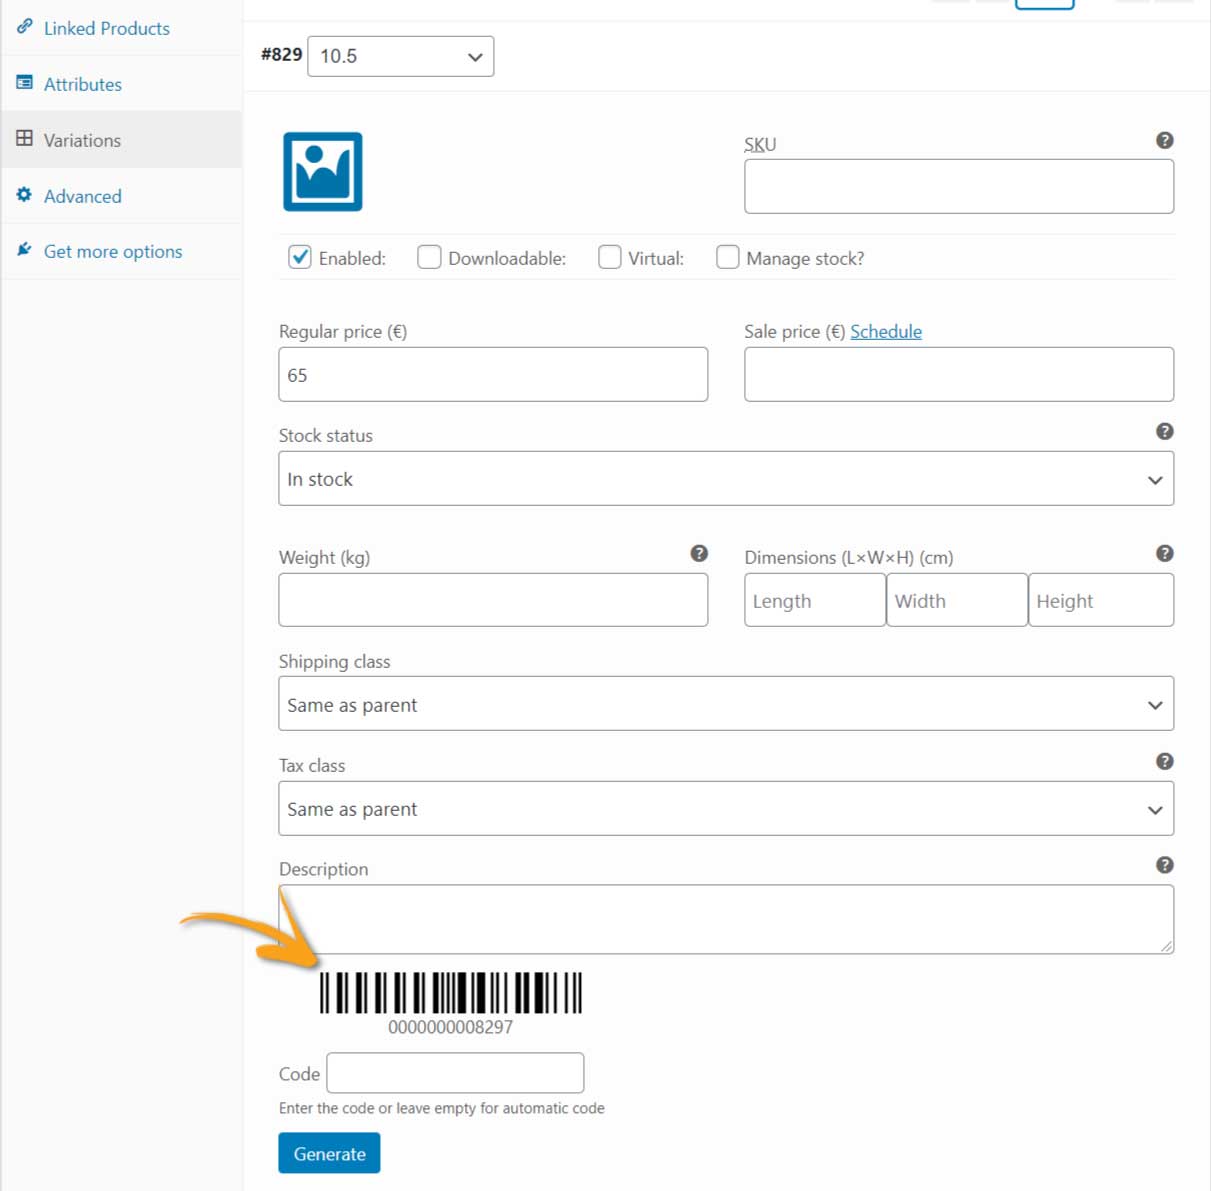
Task: Click the Schedule sale price link
Action: point(886,331)
